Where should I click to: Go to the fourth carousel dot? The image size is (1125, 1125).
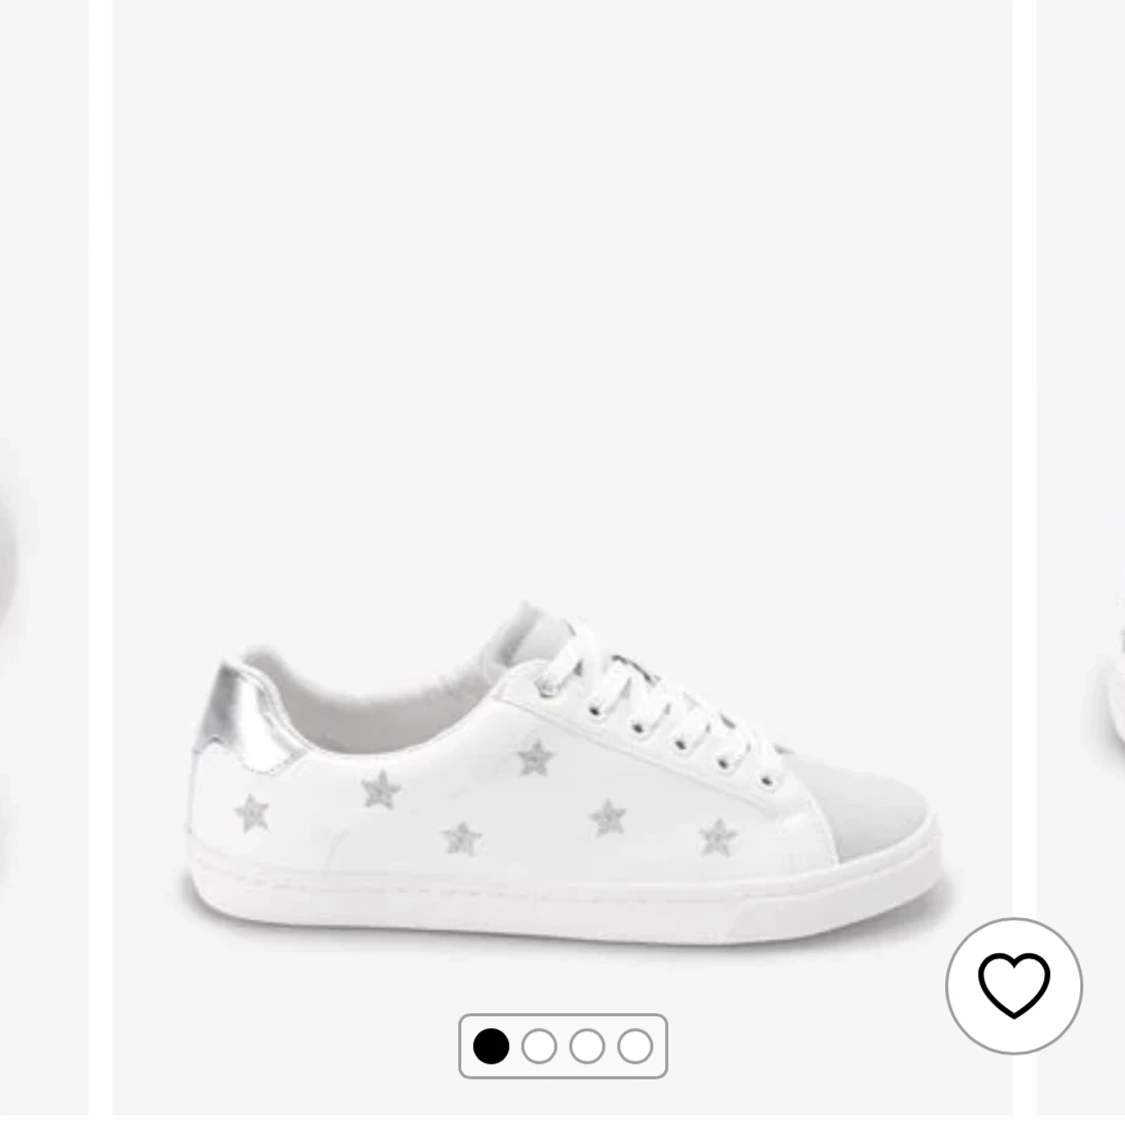point(635,1046)
